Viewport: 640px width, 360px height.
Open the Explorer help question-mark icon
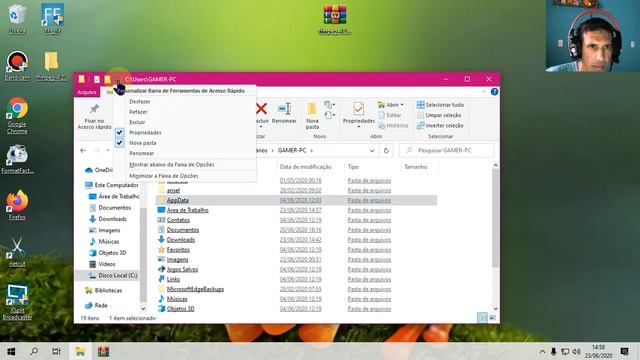pyautogui.click(x=494, y=92)
